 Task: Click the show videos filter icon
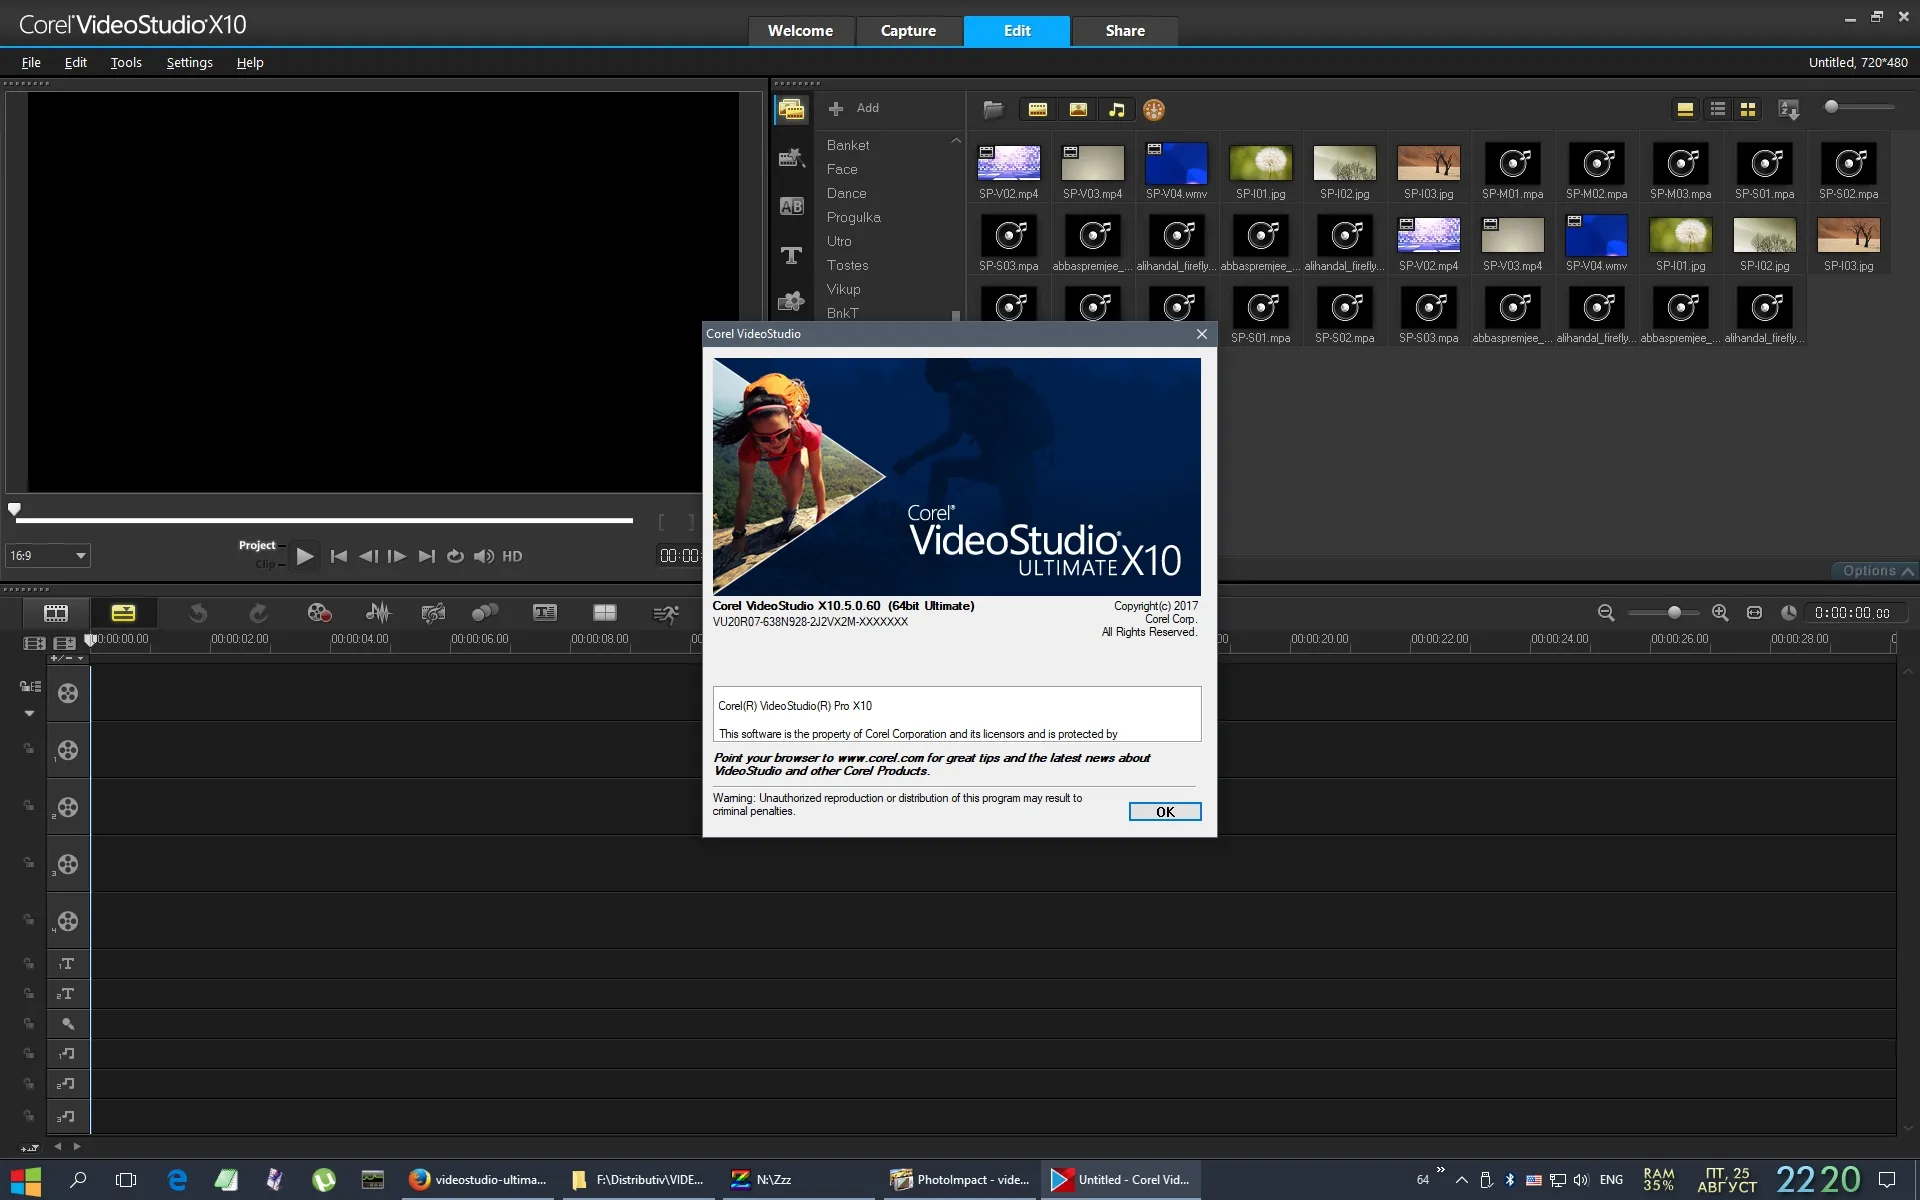pos(1037,109)
